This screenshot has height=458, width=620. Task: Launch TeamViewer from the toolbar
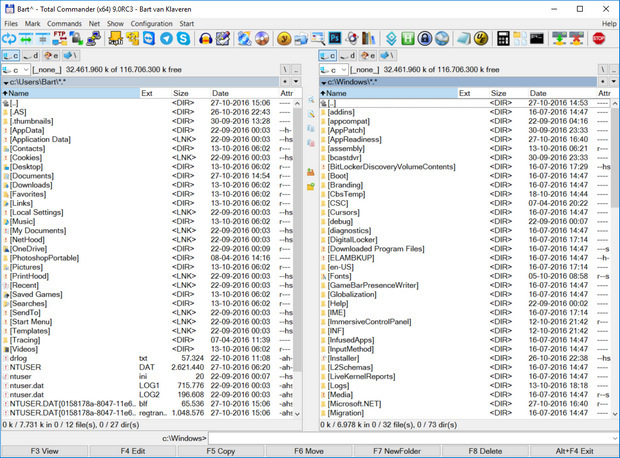149,39
